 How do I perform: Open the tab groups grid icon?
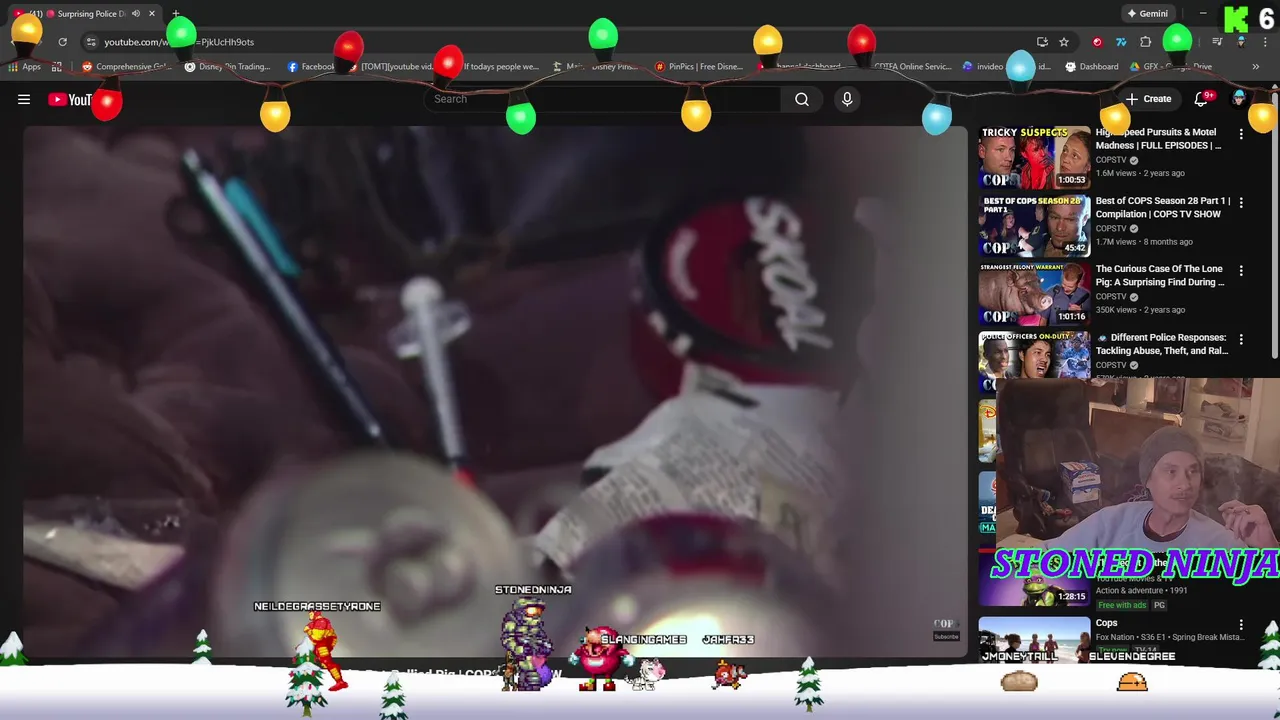click(57, 67)
